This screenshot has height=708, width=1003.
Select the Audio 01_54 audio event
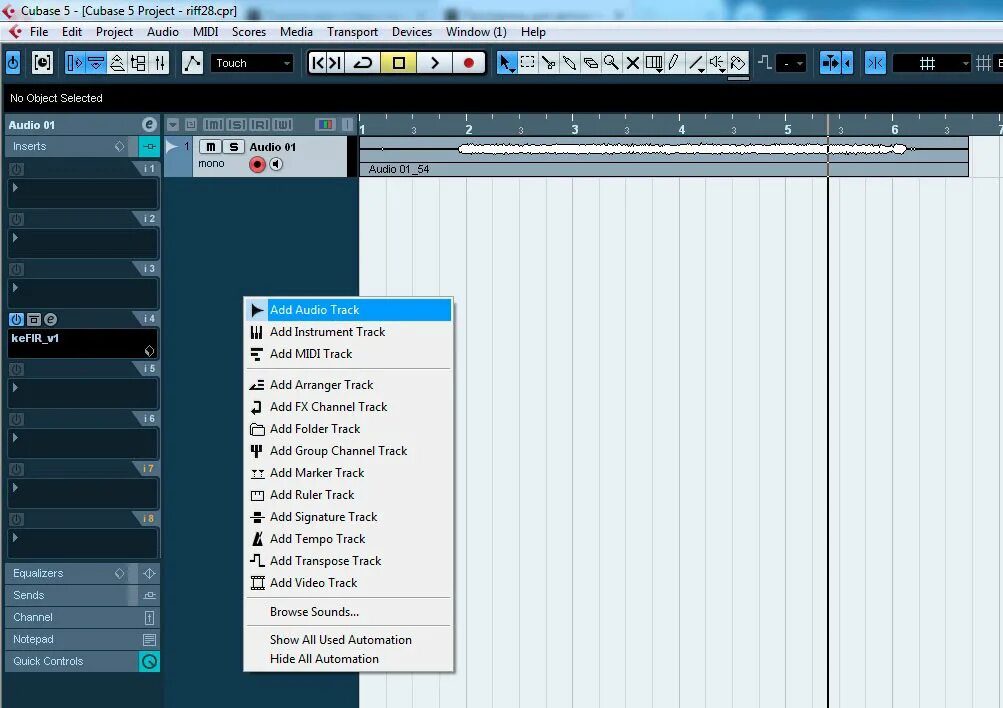(x=664, y=157)
